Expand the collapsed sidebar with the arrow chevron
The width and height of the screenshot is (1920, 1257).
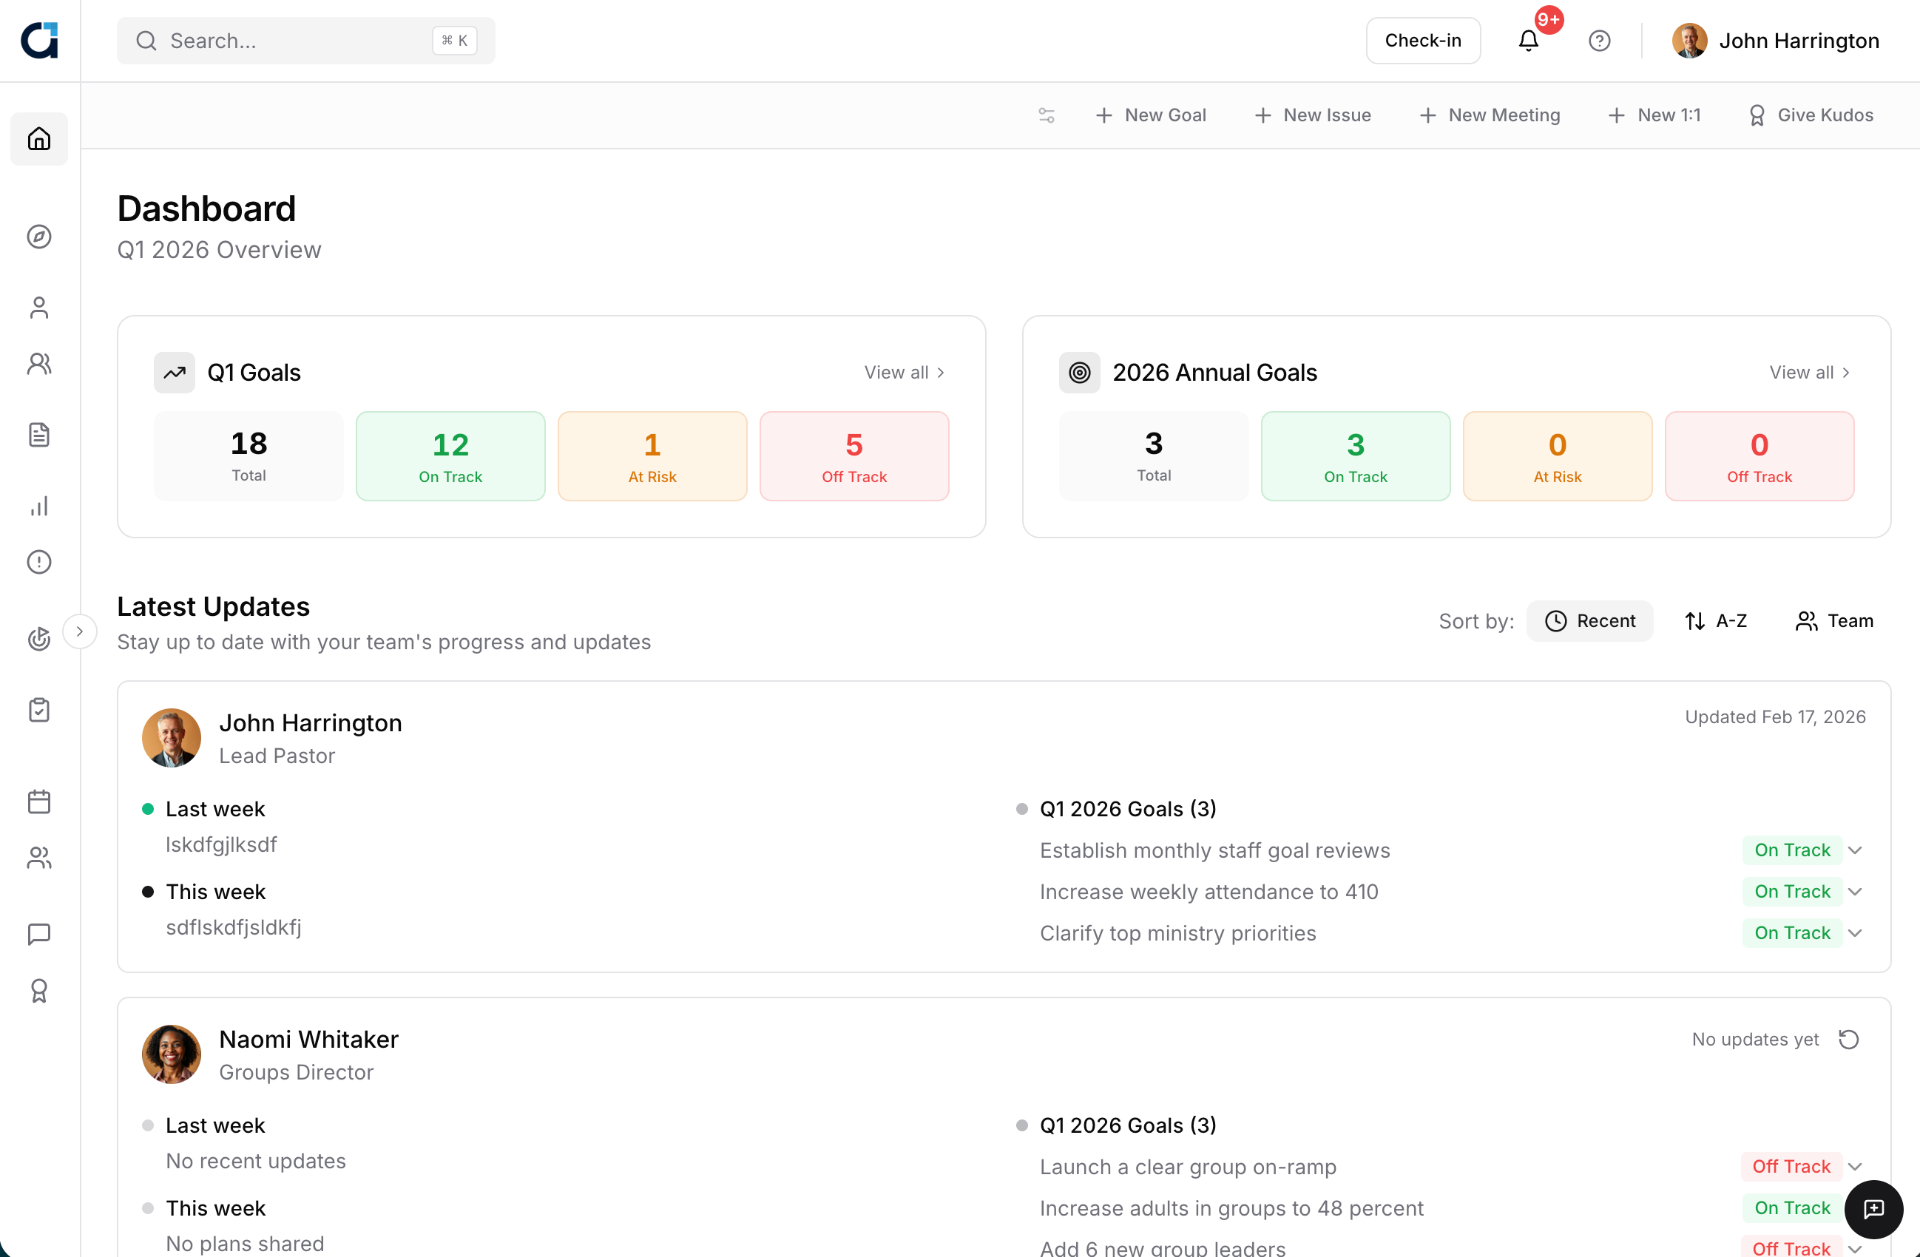pos(80,630)
